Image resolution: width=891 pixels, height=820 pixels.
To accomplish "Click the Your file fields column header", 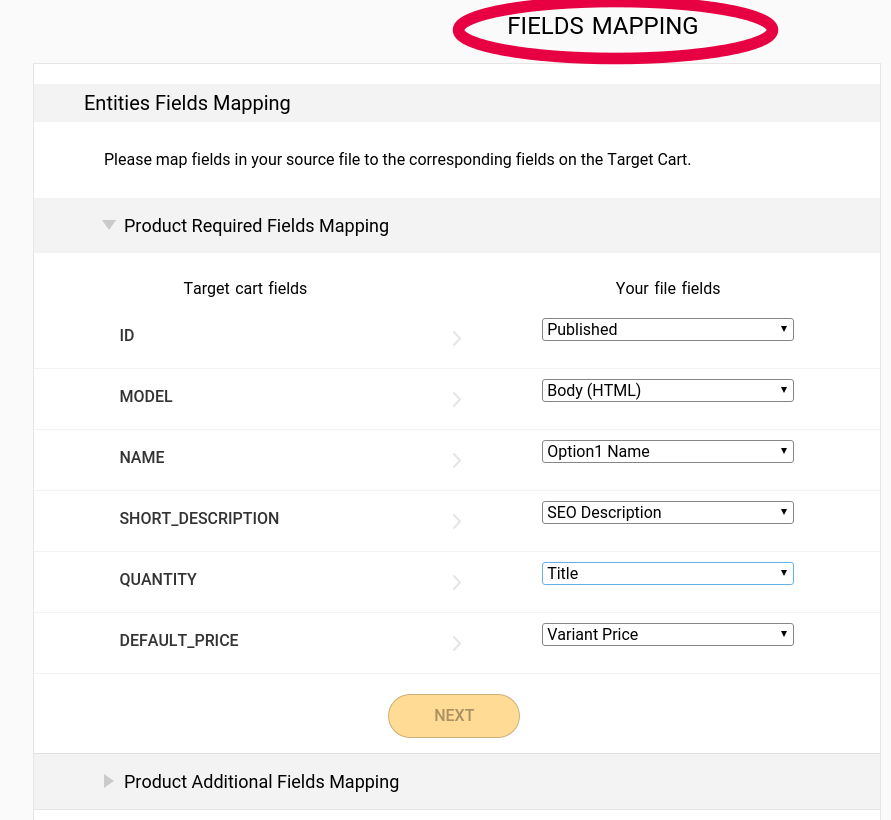I will coord(668,289).
